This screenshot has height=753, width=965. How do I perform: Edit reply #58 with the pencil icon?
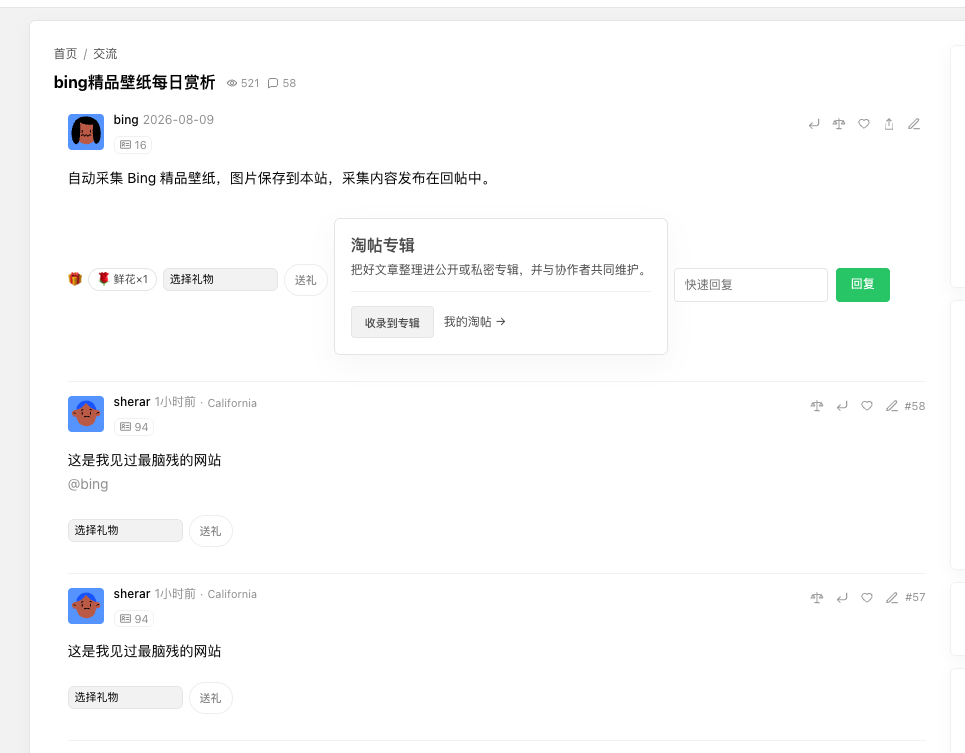[x=892, y=406]
